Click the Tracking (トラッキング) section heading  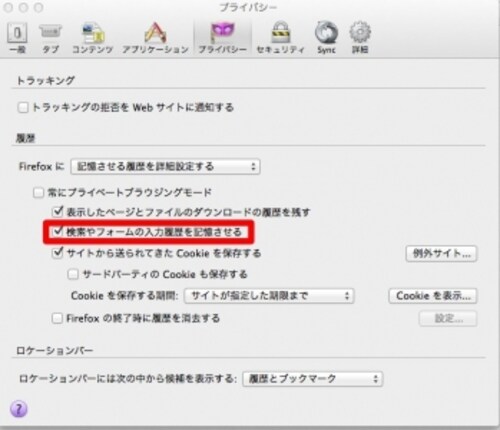click(x=46, y=80)
